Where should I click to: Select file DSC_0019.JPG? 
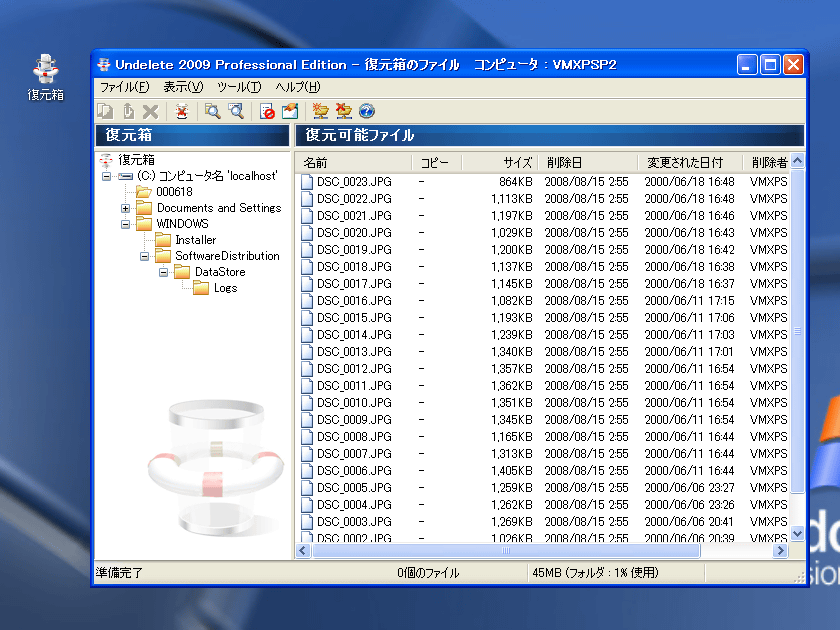[x=354, y=250]
